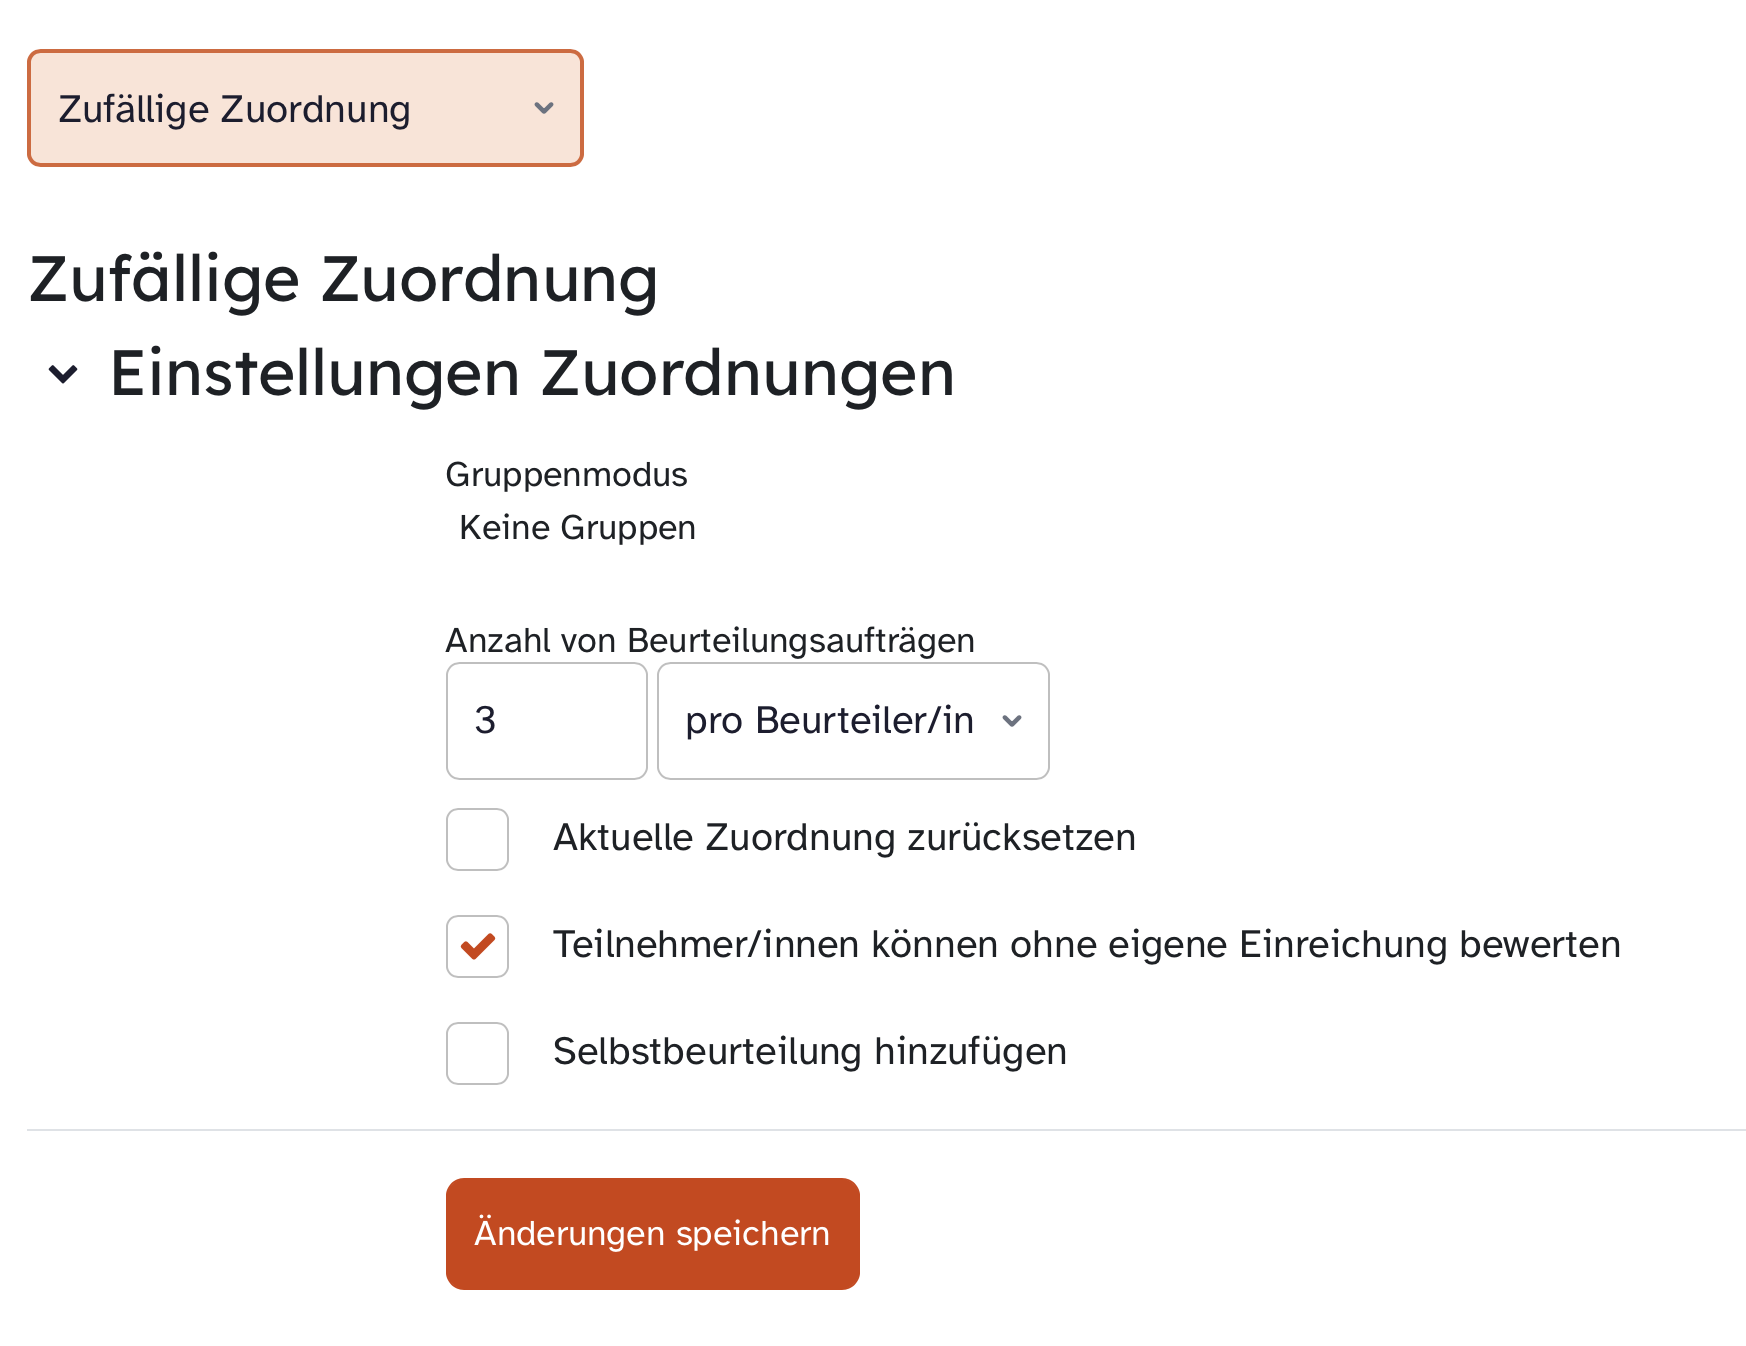1746x1346 pixels.
Task: Click the Anzahl von Beurteilungsaufträgen label
Action: [710, 640]
